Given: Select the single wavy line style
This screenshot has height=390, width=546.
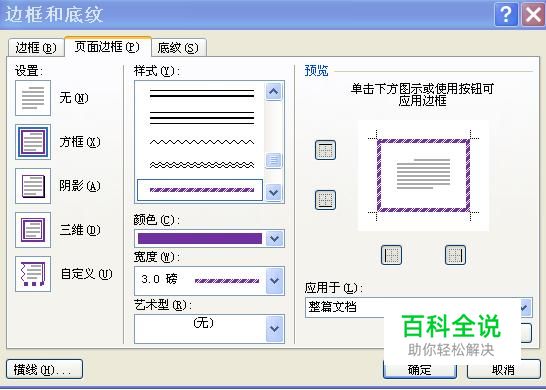Looking at the screenshot, I should pyautogui.click(x=202, y=142).
